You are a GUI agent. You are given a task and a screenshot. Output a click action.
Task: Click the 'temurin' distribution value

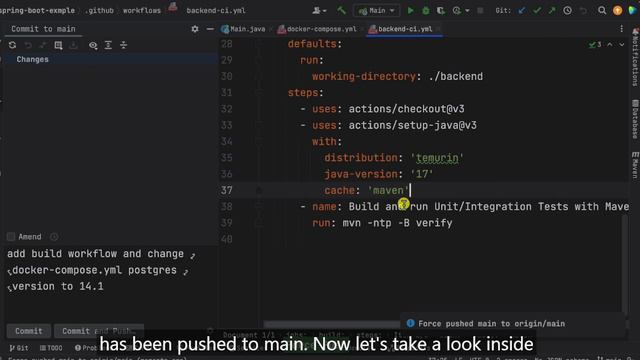click(437, 158)
